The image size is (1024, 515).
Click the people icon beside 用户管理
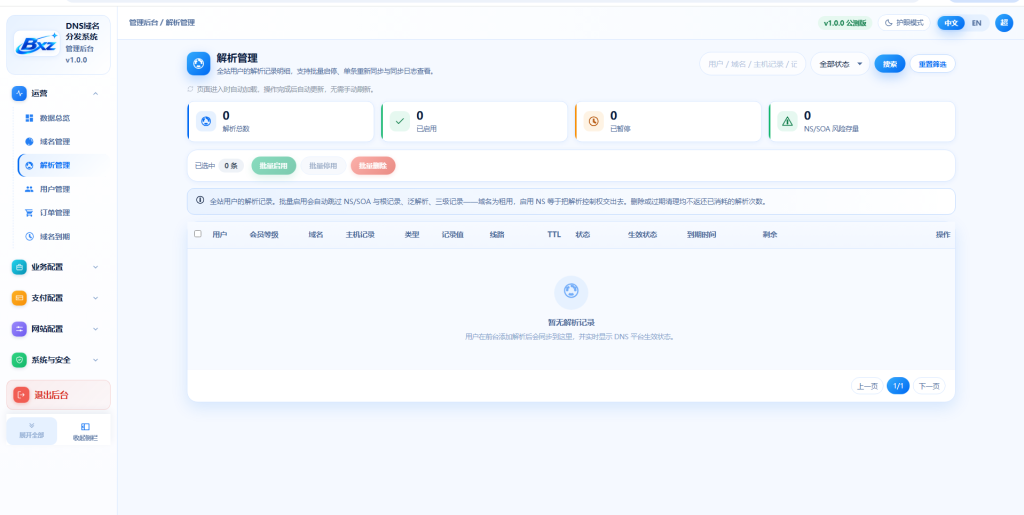point(29,189)
